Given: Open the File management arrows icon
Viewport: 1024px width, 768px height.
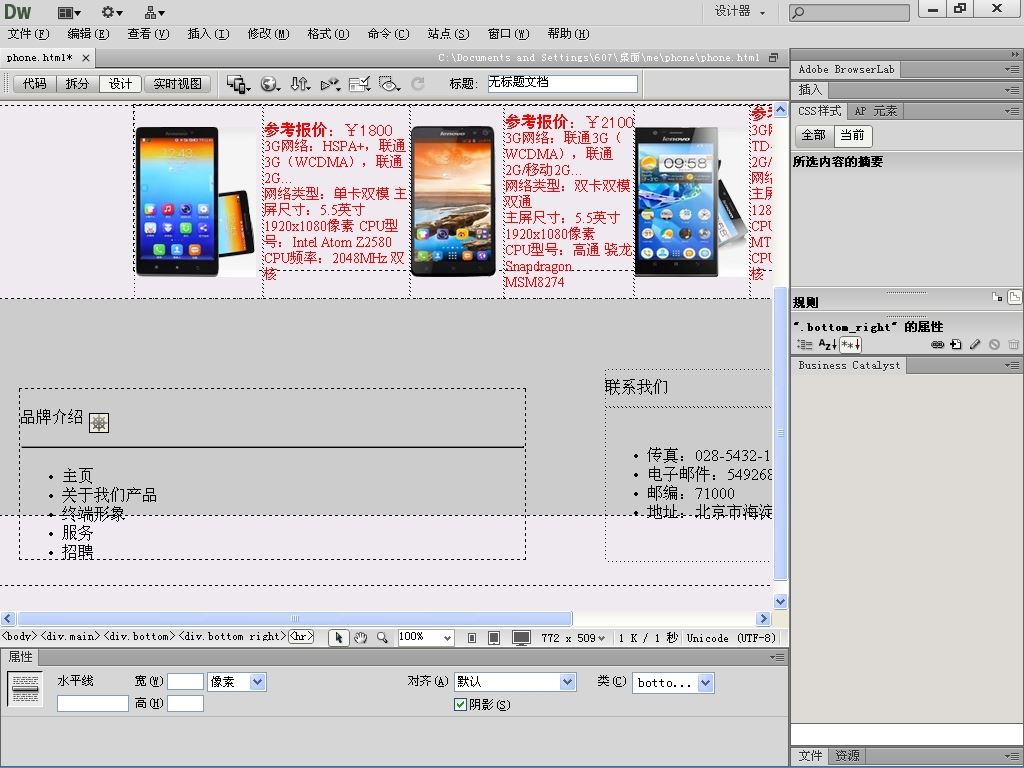Looking at the screenshot, I should pyautogui.click(x=300, y=84).
